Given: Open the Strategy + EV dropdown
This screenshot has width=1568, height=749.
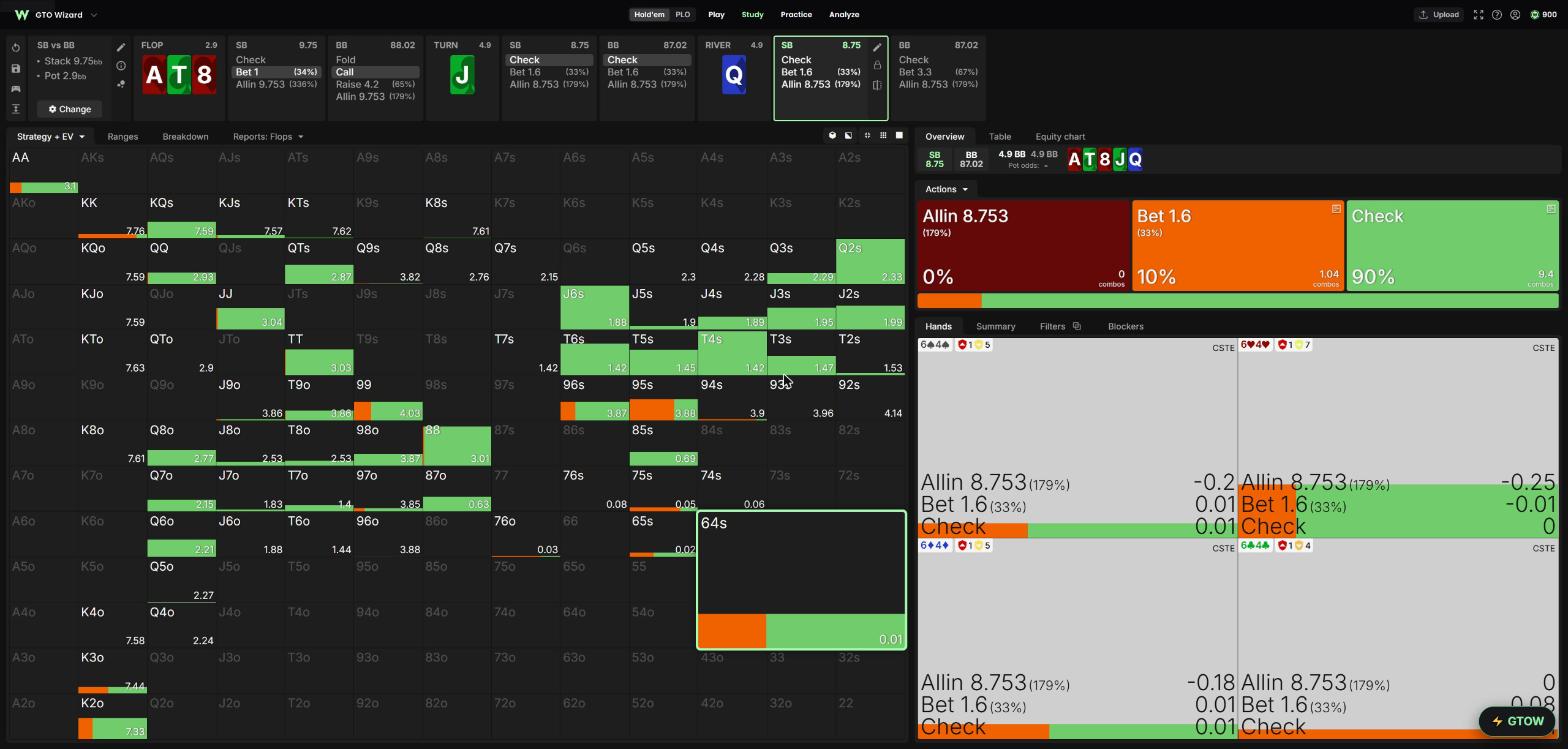Looking at the screenshot, I should tap(50, 136).
